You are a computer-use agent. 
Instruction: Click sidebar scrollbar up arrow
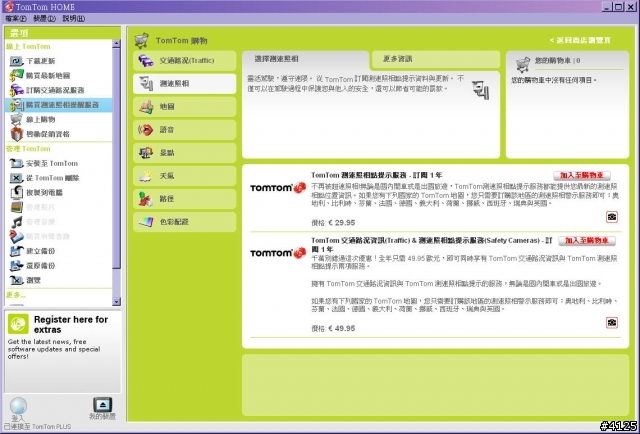click(116, 43)
